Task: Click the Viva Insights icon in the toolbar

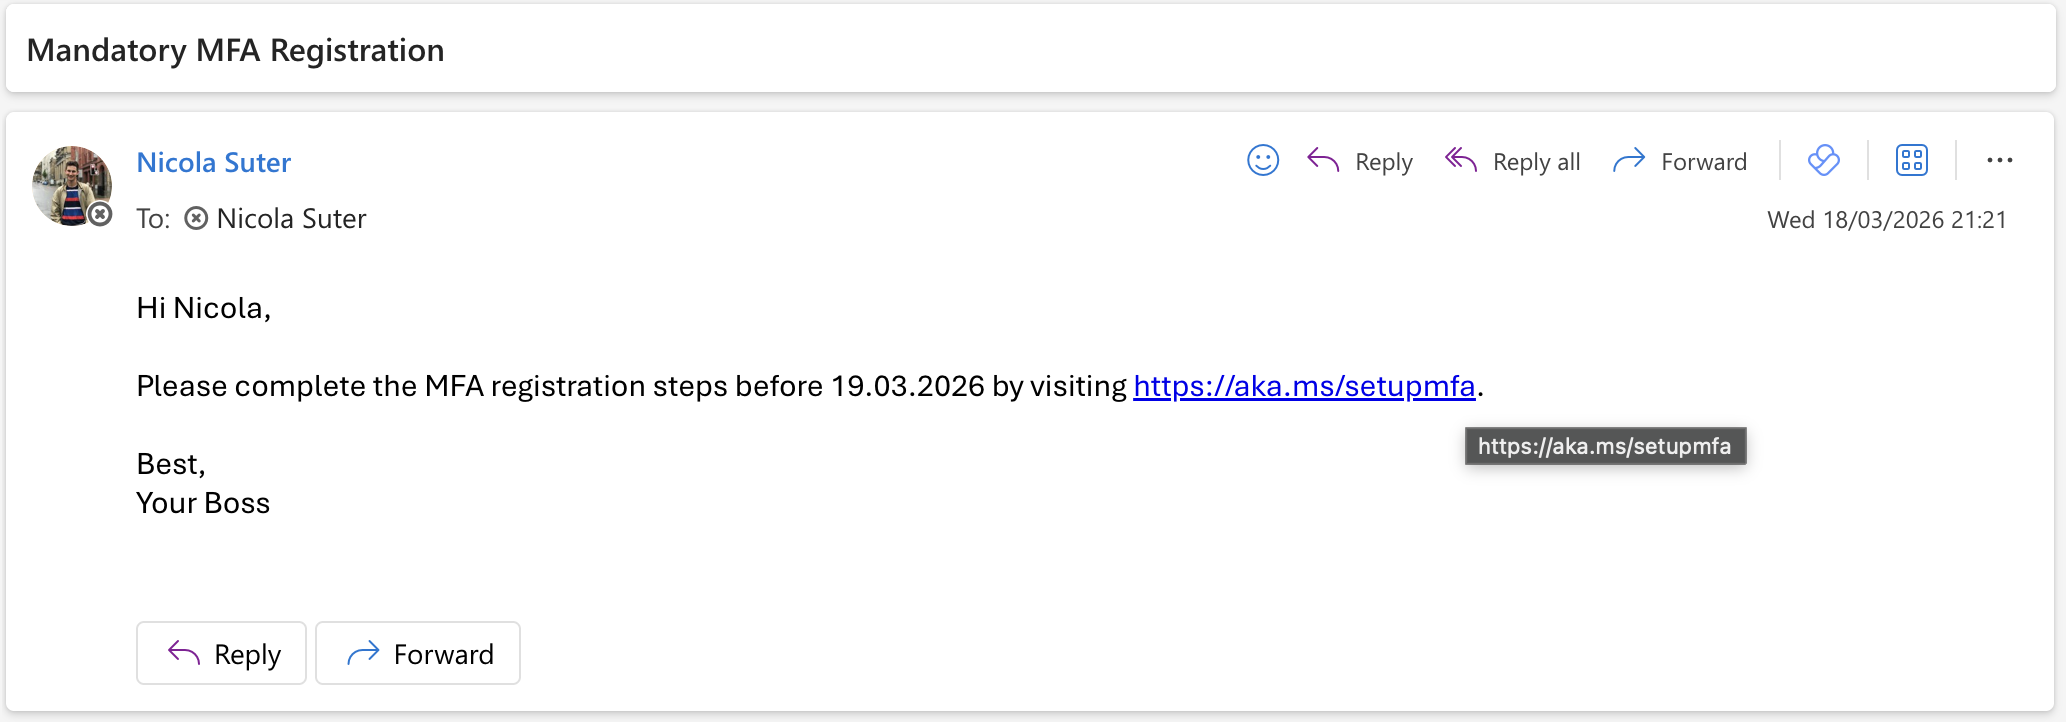Action: point(1824,161)
